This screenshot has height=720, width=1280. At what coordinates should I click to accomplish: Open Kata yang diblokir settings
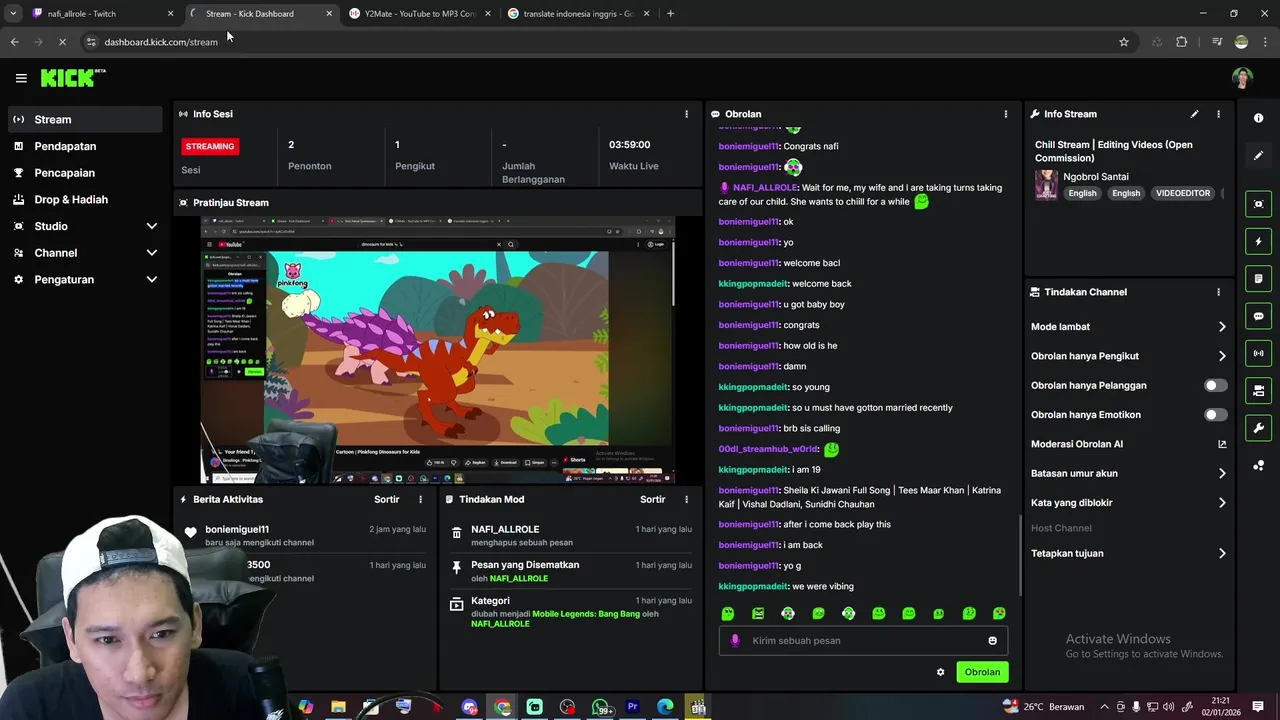coord(1129,503)
